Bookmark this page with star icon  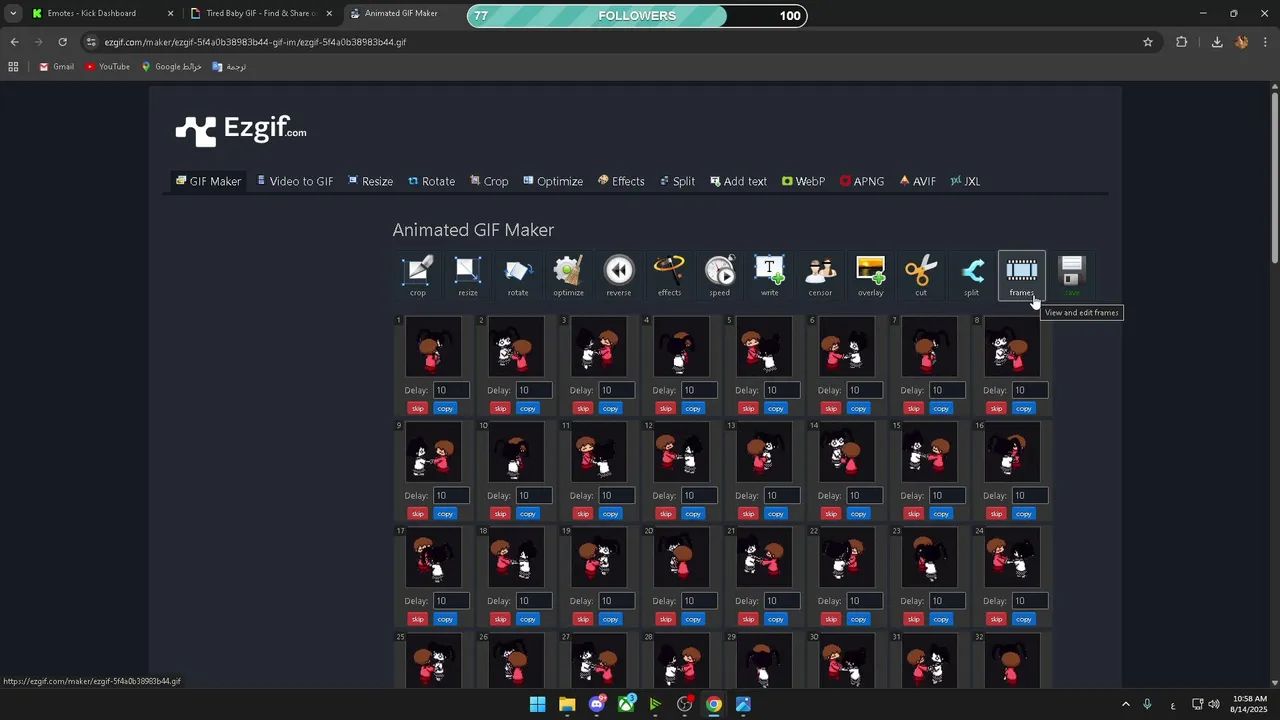(1148, 42)
